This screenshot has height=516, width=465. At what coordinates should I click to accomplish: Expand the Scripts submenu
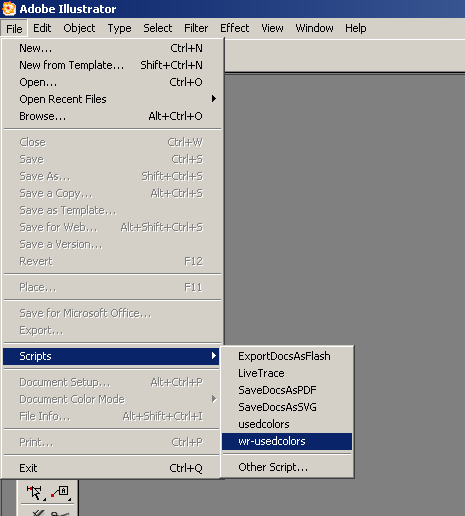(112, 356)
